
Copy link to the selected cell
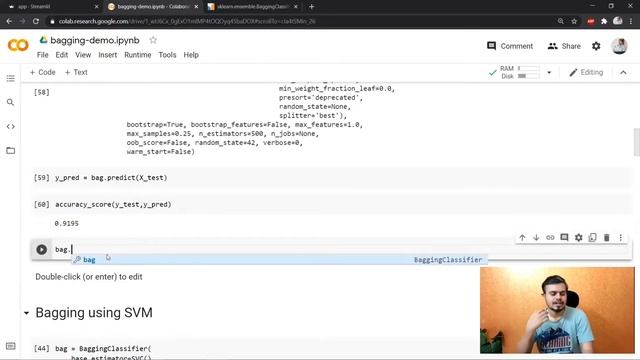pyautogui.click(x=550, y=238)
